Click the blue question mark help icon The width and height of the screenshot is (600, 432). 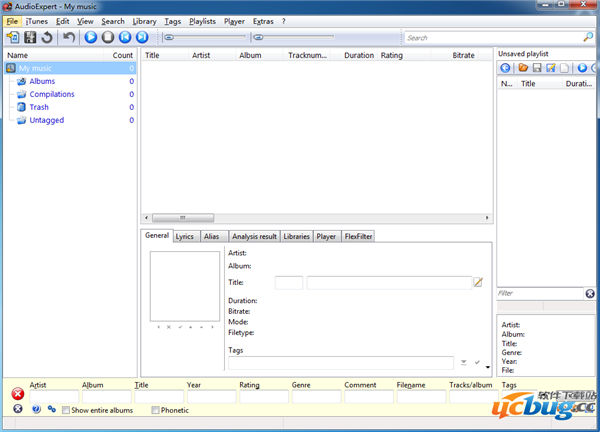pos(36,409)
